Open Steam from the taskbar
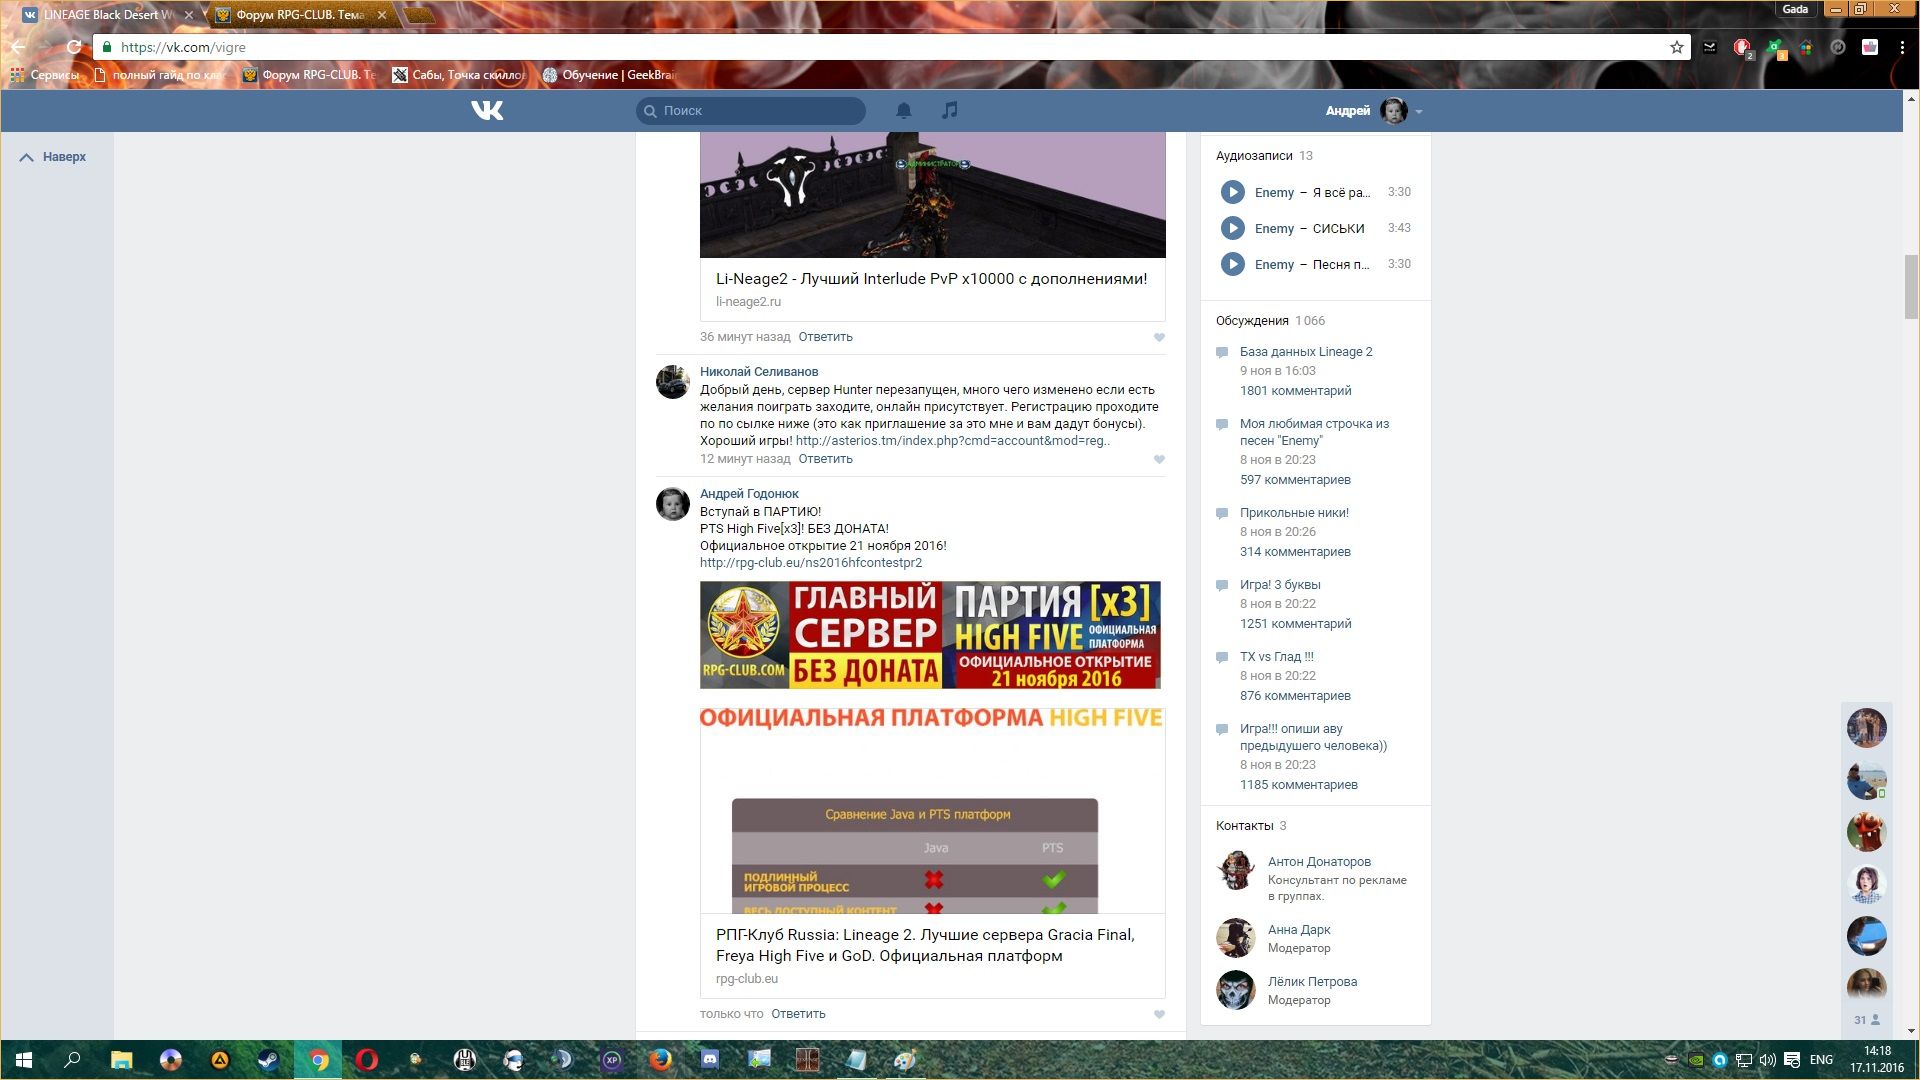The width and height of the screenshot is (1920, 1080). (268, 1060)
